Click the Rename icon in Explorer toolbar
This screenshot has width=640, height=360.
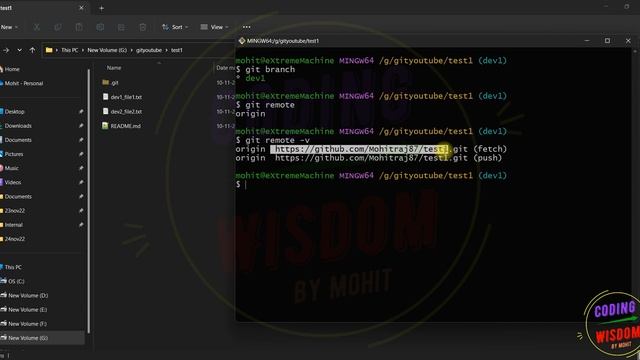[x=100, y=27]
